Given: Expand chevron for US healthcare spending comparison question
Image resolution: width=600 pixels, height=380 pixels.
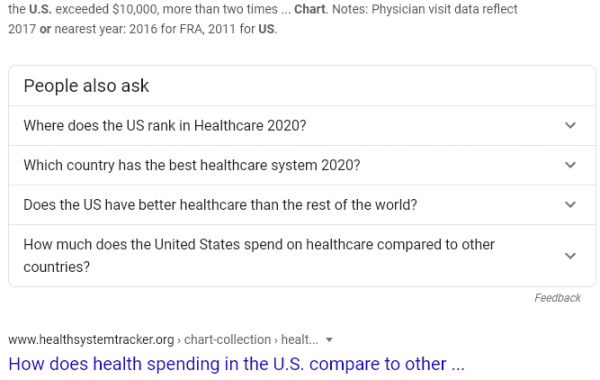Looking at the screenshot, I should coord(570,256).
